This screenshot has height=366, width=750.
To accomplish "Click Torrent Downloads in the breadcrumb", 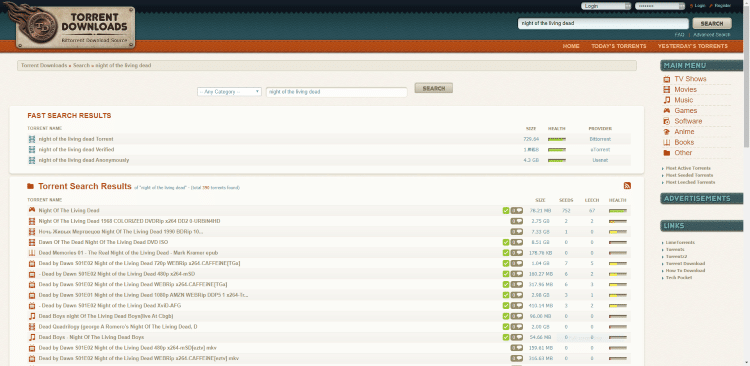I will tap(44, 65).
